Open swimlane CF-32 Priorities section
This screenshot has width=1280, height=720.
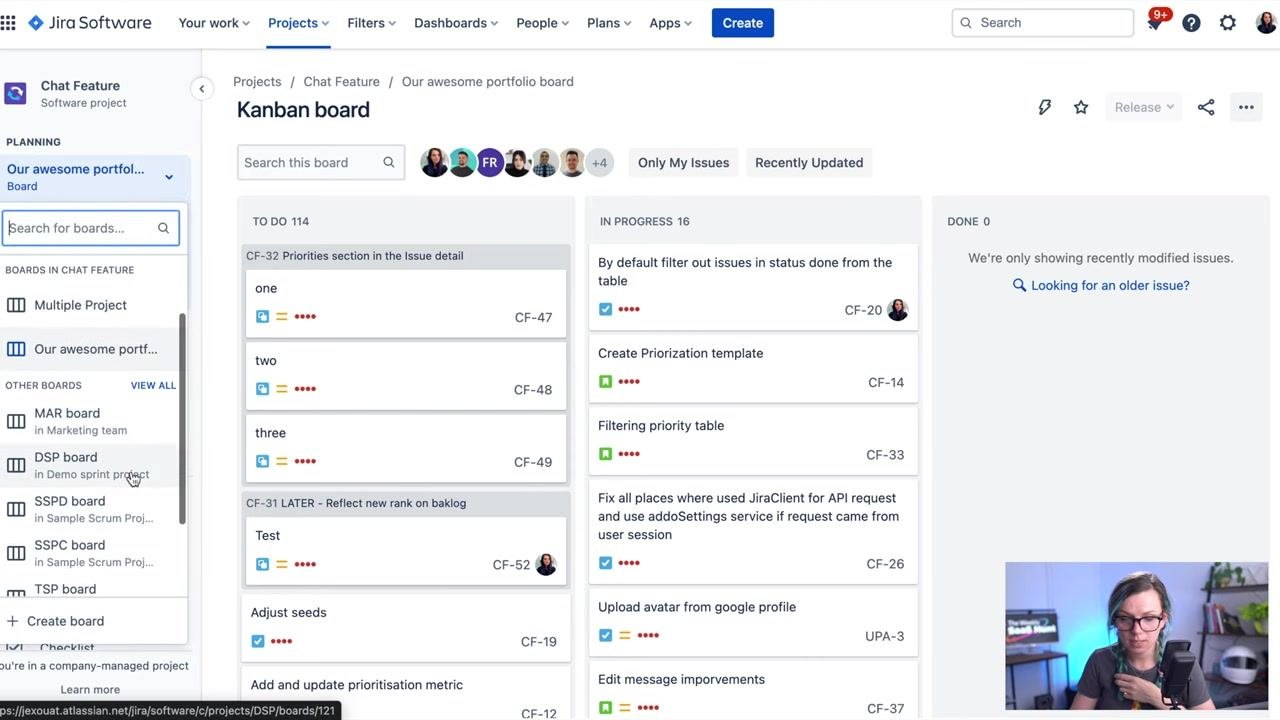[405, 256]
